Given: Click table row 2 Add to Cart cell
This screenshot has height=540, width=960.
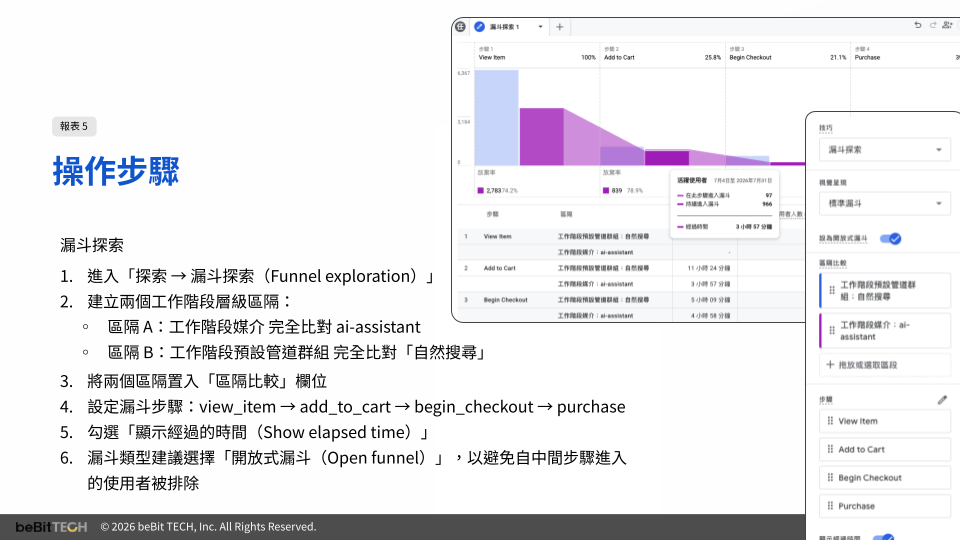Looking at the screenshot, I should [x=500, y=268].
